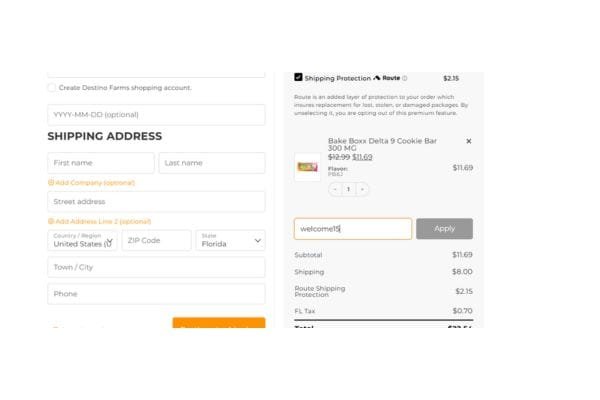This screenshot has height=400, width=600.
Task: Click the Add Company plus icon
Action: coord(51,183)
